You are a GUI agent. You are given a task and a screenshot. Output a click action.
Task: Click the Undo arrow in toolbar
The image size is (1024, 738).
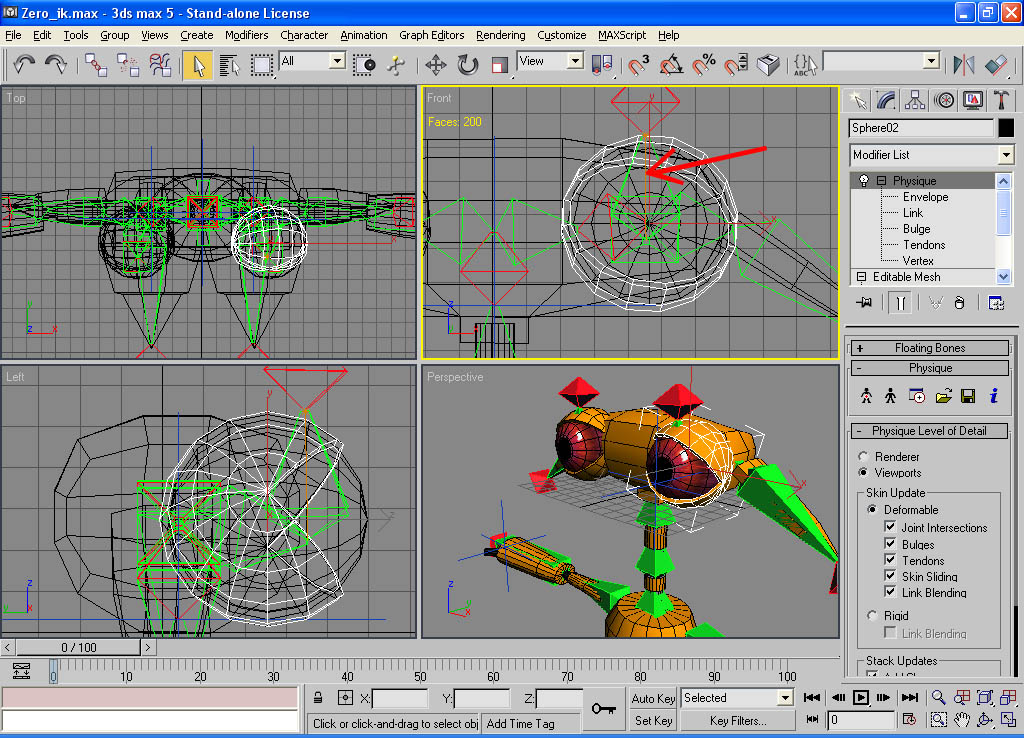coord(24,65)
